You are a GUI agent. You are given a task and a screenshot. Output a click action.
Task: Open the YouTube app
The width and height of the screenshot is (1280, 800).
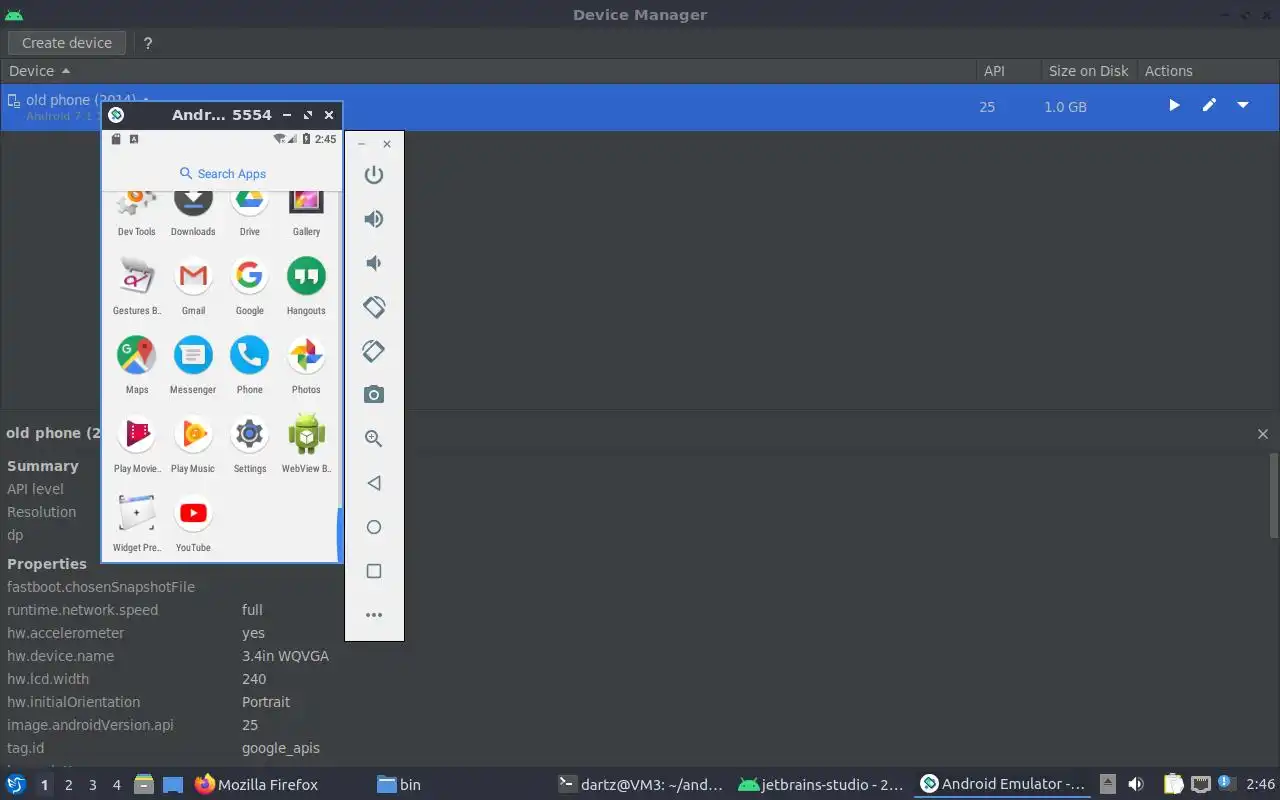pyautogui.click(x=193, y=522)
